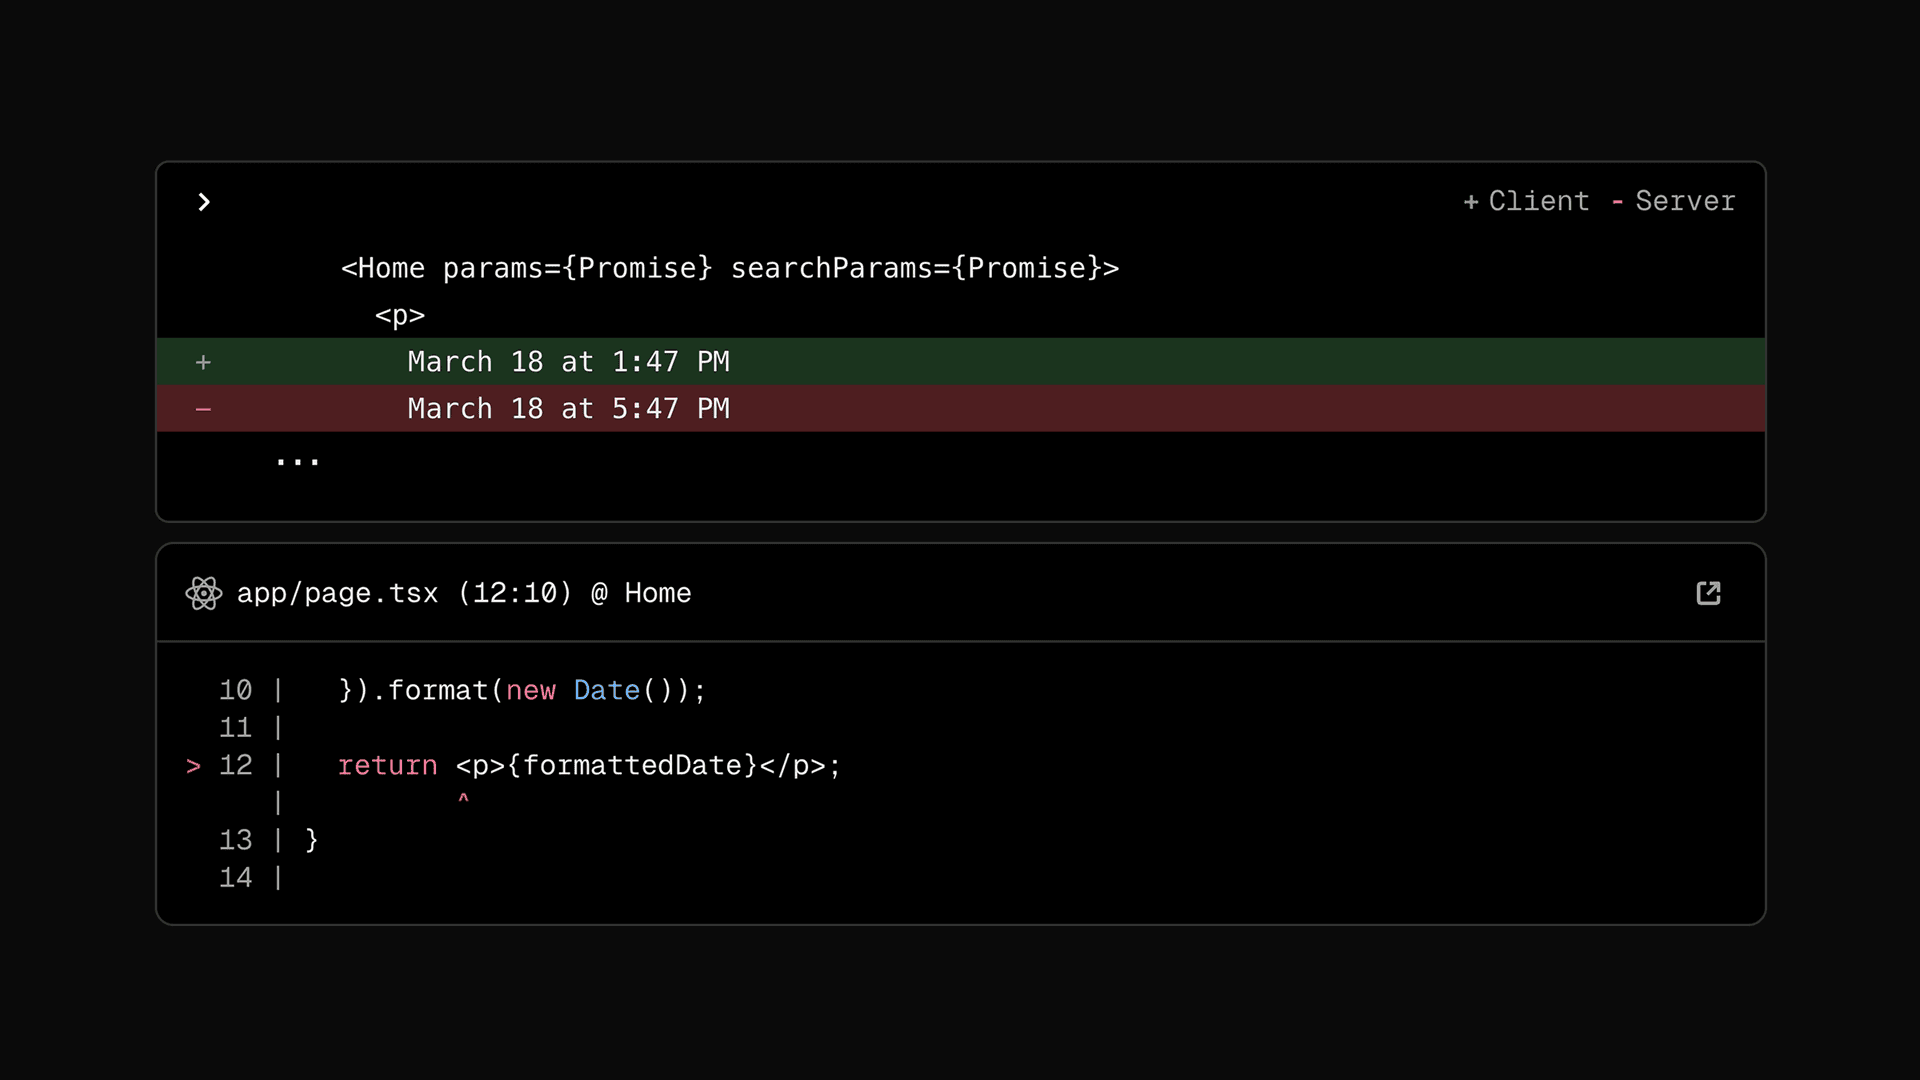Click the red error arrow at line 12
This screenshot has height=1080, width=1920.
tap(193, 766)
